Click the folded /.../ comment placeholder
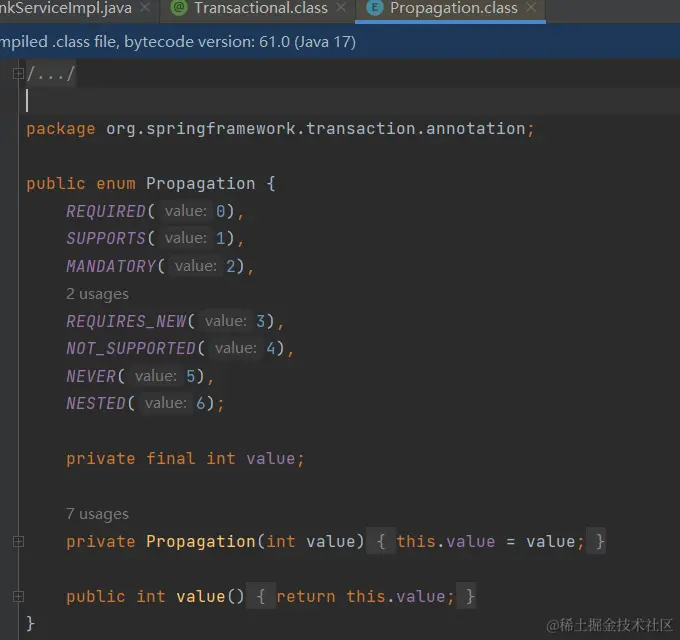680x640 pixels. click(x=50, y=74)
